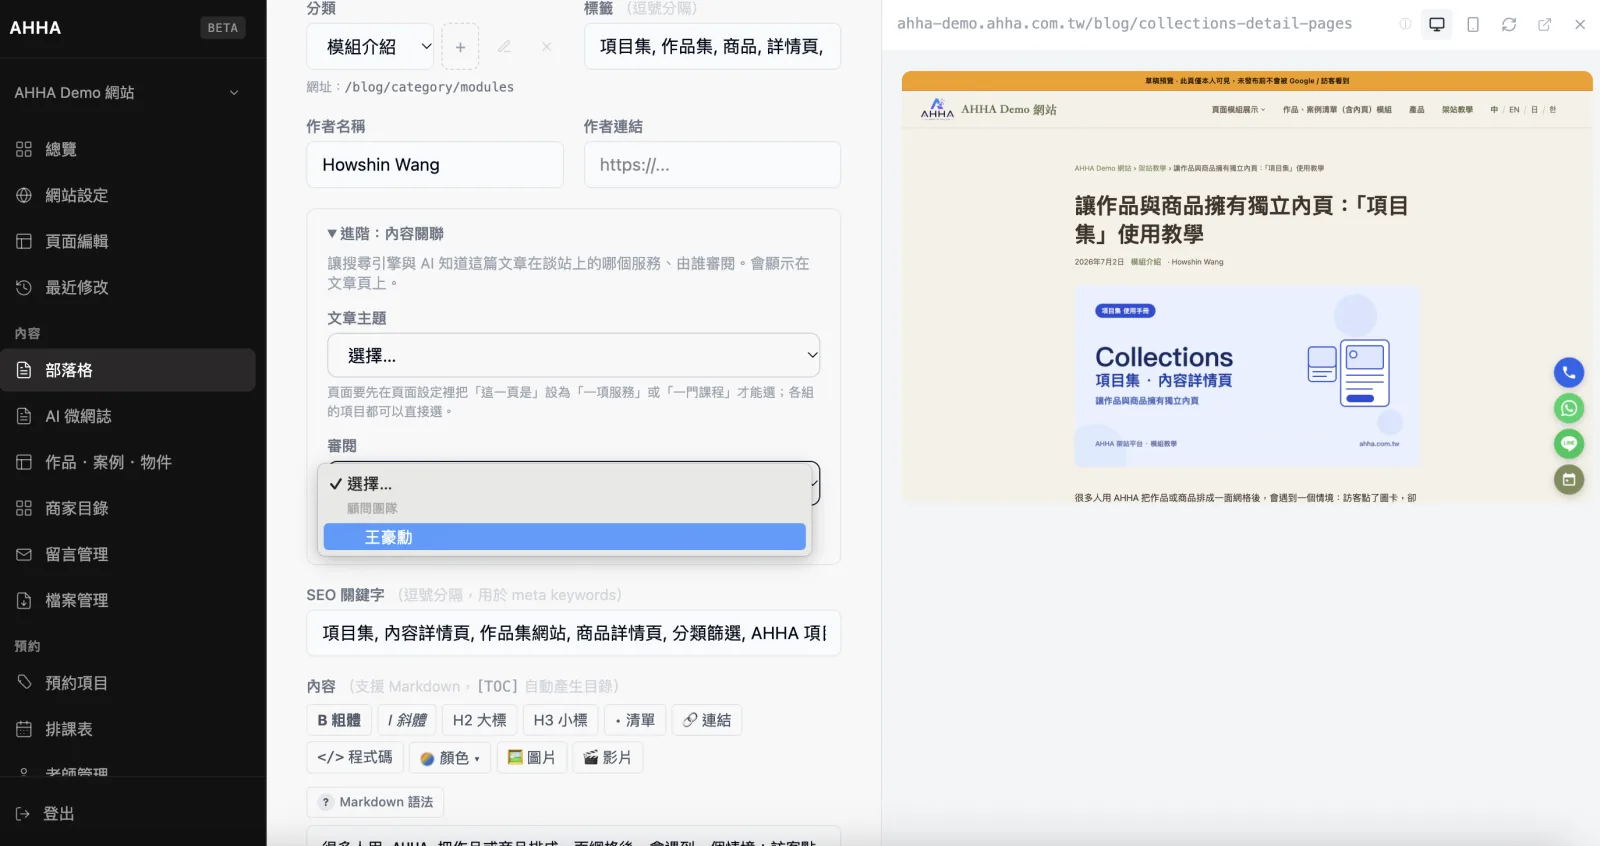Image resolution: width=1600 pixels, height=846 pixels.
Task: Open 分類 dropdown showing 模組介紹
Action: [370, 46]
